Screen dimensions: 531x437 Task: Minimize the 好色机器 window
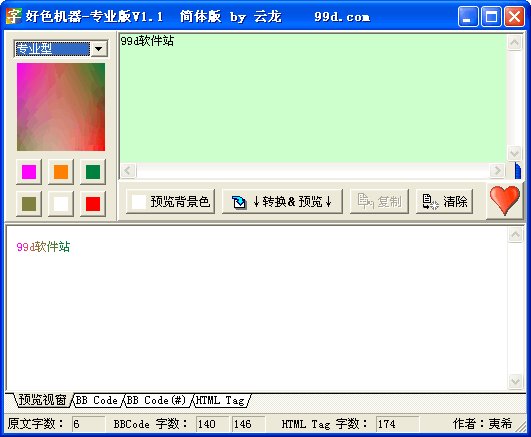pyautogui.click(x=467, y=16)
